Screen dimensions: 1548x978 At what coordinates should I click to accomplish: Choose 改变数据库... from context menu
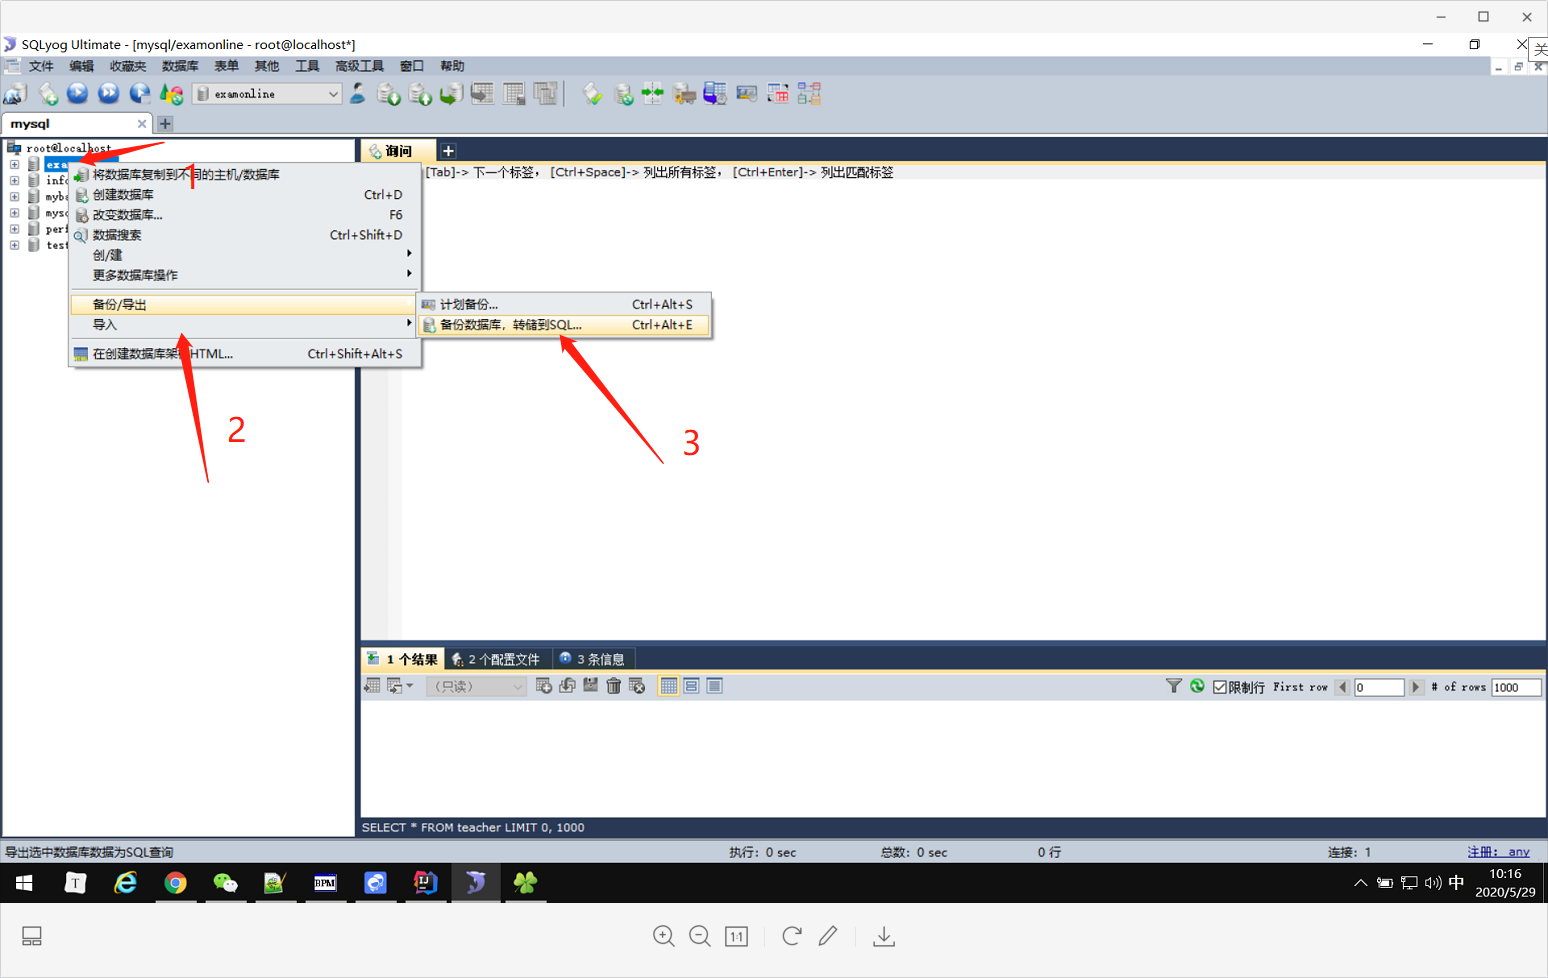pyautogui.click(x=243, y=215)
